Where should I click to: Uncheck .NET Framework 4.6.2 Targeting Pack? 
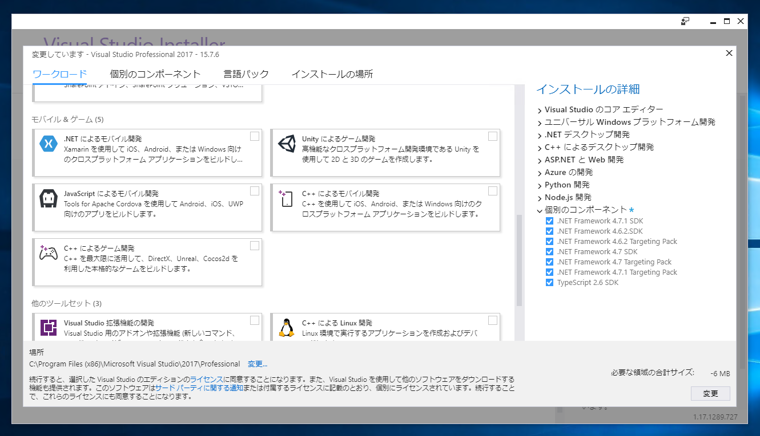click(x=549, y=241)
